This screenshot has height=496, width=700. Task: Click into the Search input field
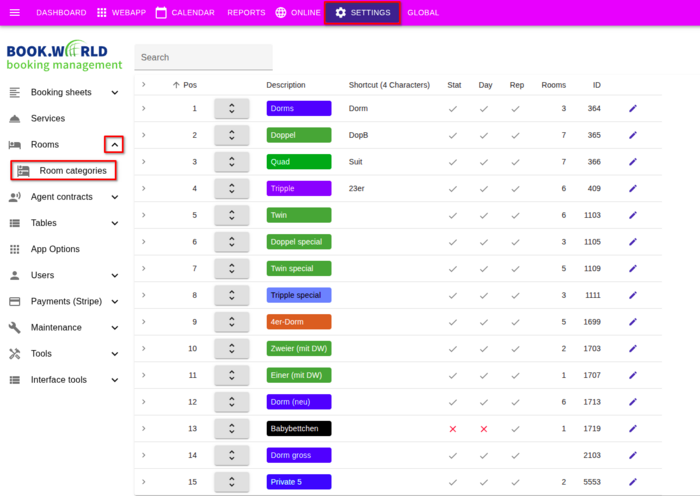click(x=203, y=57)
